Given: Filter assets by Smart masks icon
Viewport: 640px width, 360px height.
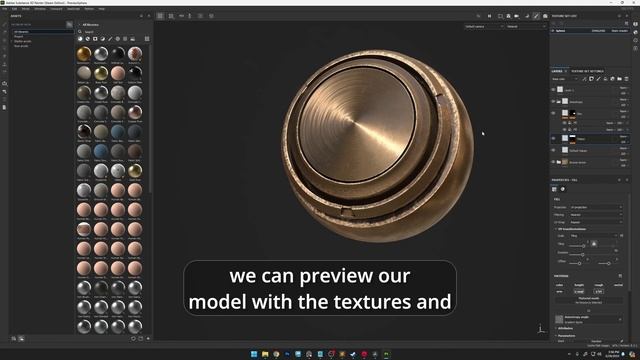Looking at the screenshot, I should (x=95, y=39).
